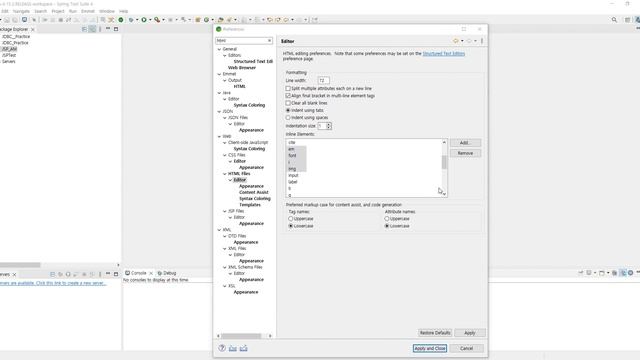Collapse the XML tree node
This screenshot has width=640, height=360.
[219, 230]
